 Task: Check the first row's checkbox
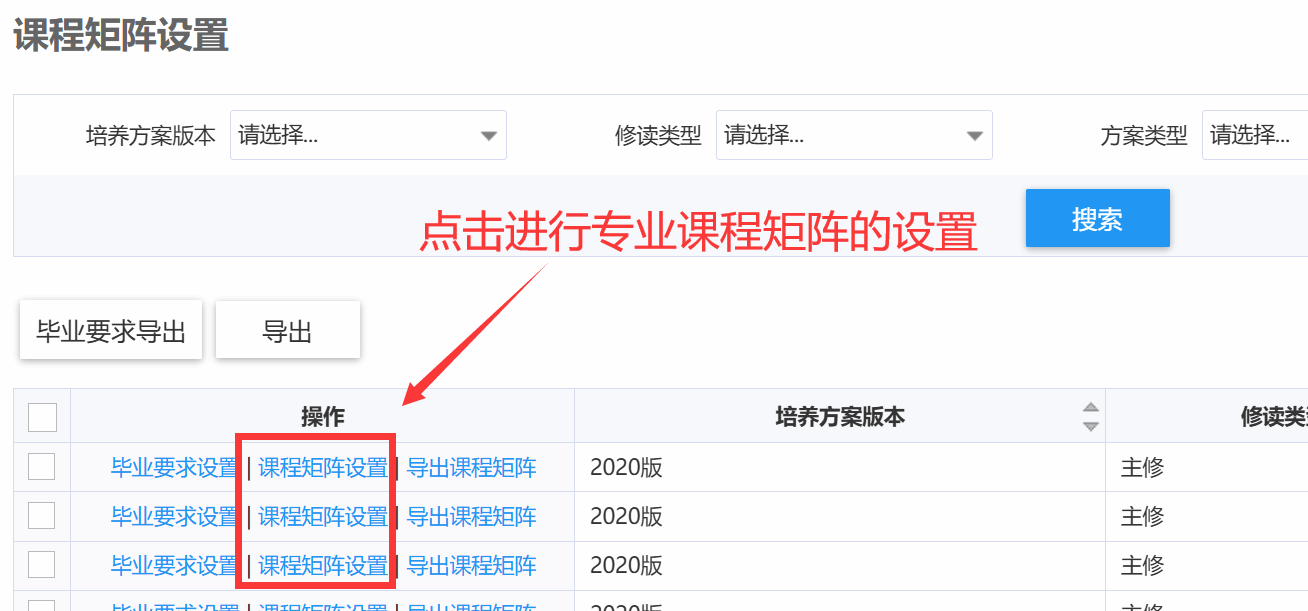point(42,467)
